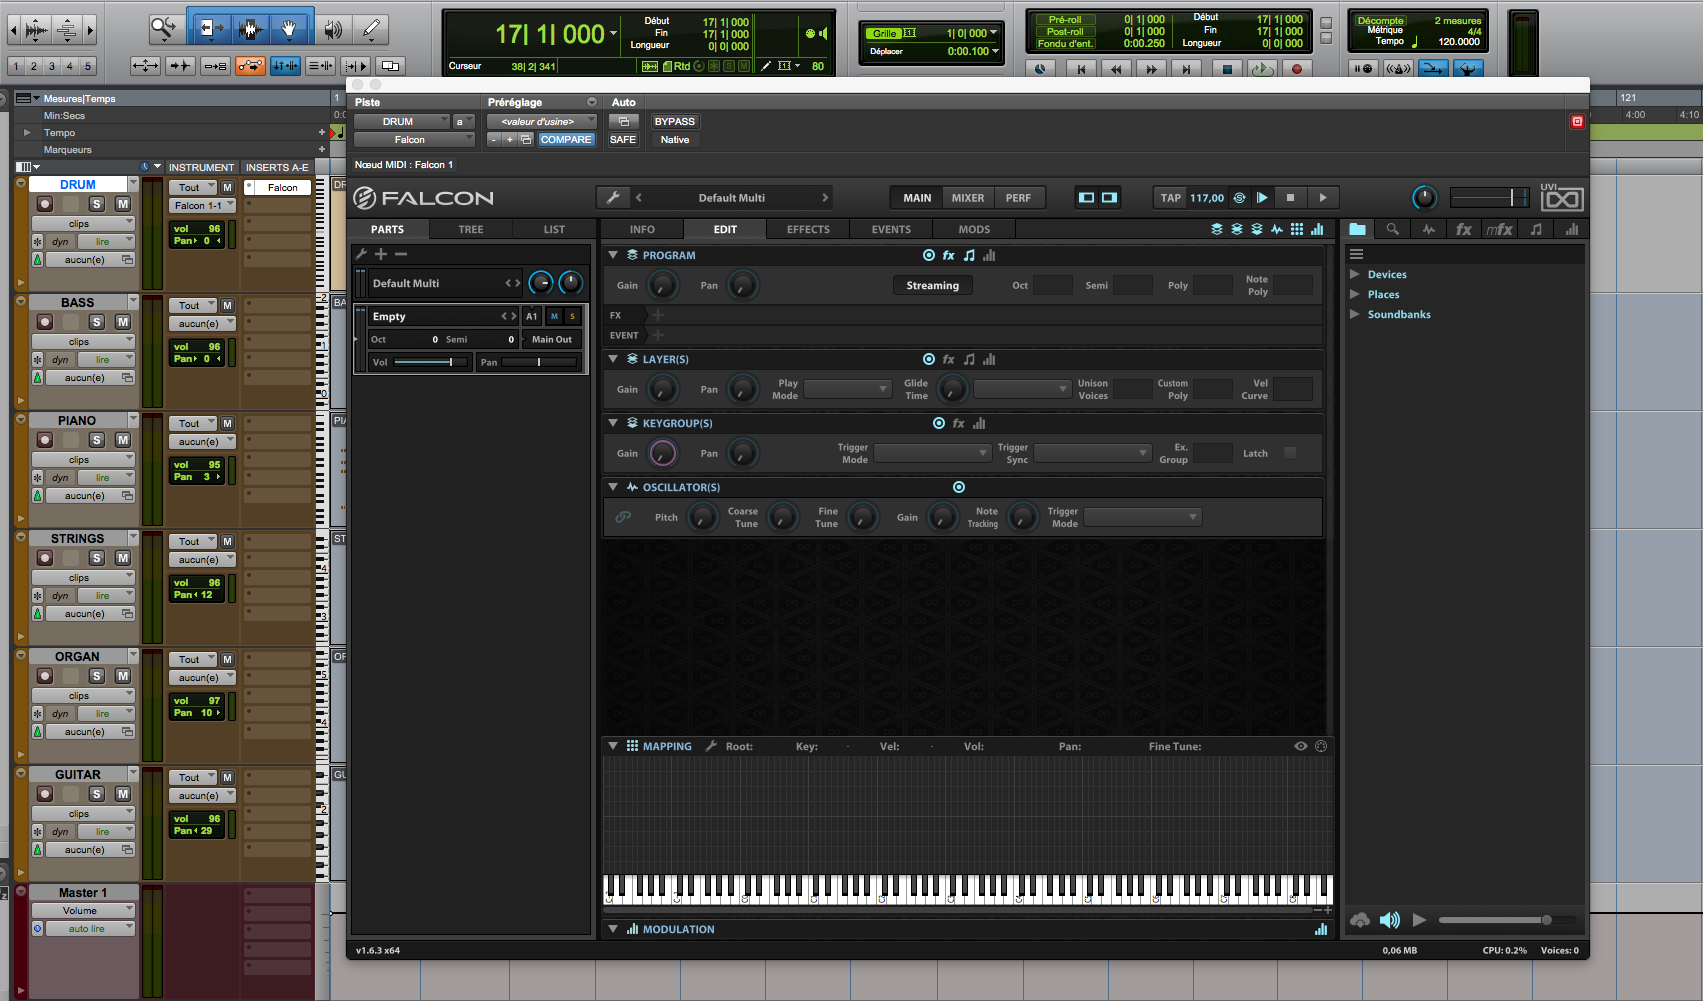1703x1001 pixels.
Task: Toggle the Latch checkbox in Keygroup(s)
Action: [1290, 453]
